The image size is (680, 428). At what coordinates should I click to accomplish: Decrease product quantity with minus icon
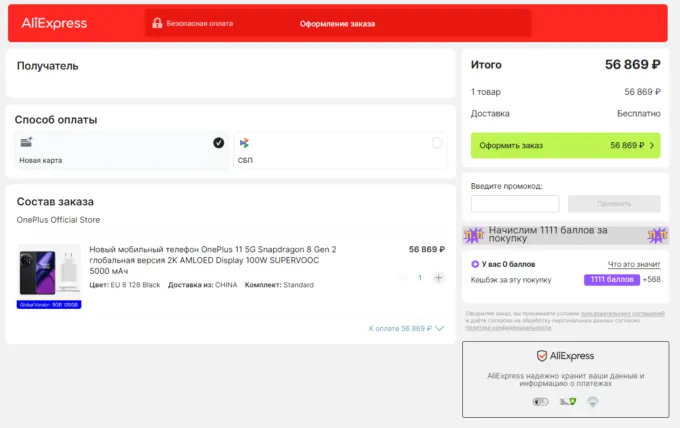click(x=402, y=277)
